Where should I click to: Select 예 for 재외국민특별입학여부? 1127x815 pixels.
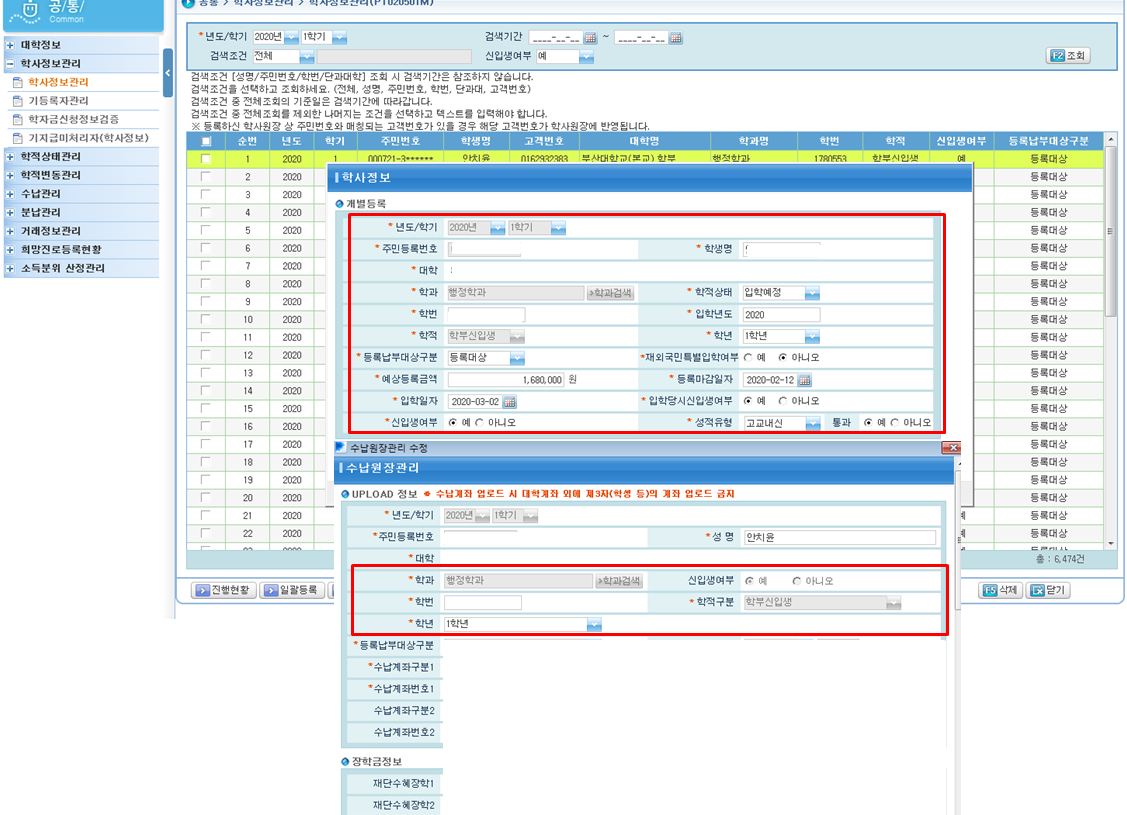749,358
